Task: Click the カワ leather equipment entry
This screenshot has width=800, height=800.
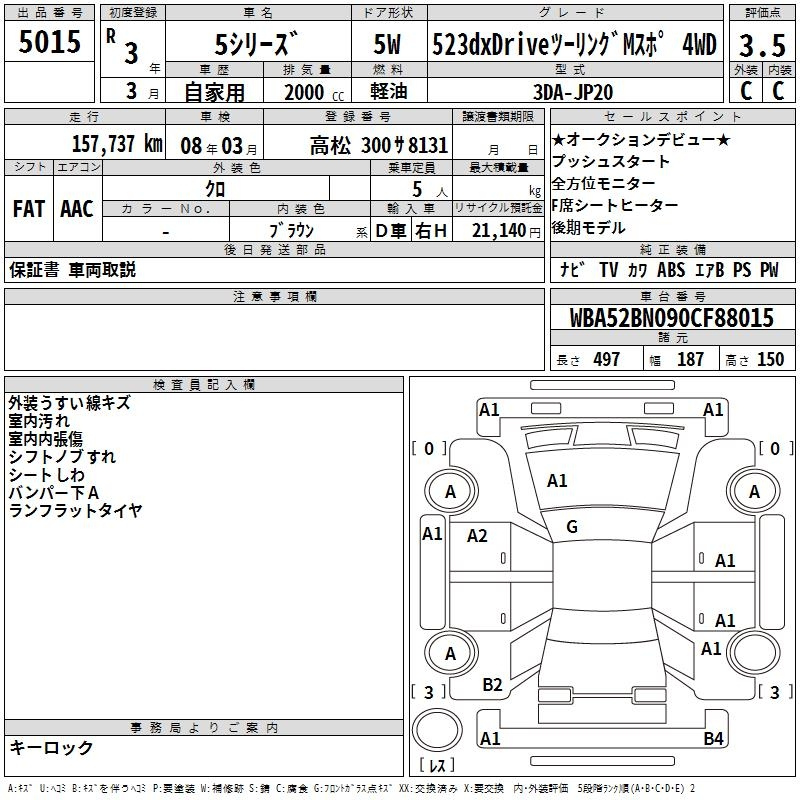Action: [x=637, y=270]
